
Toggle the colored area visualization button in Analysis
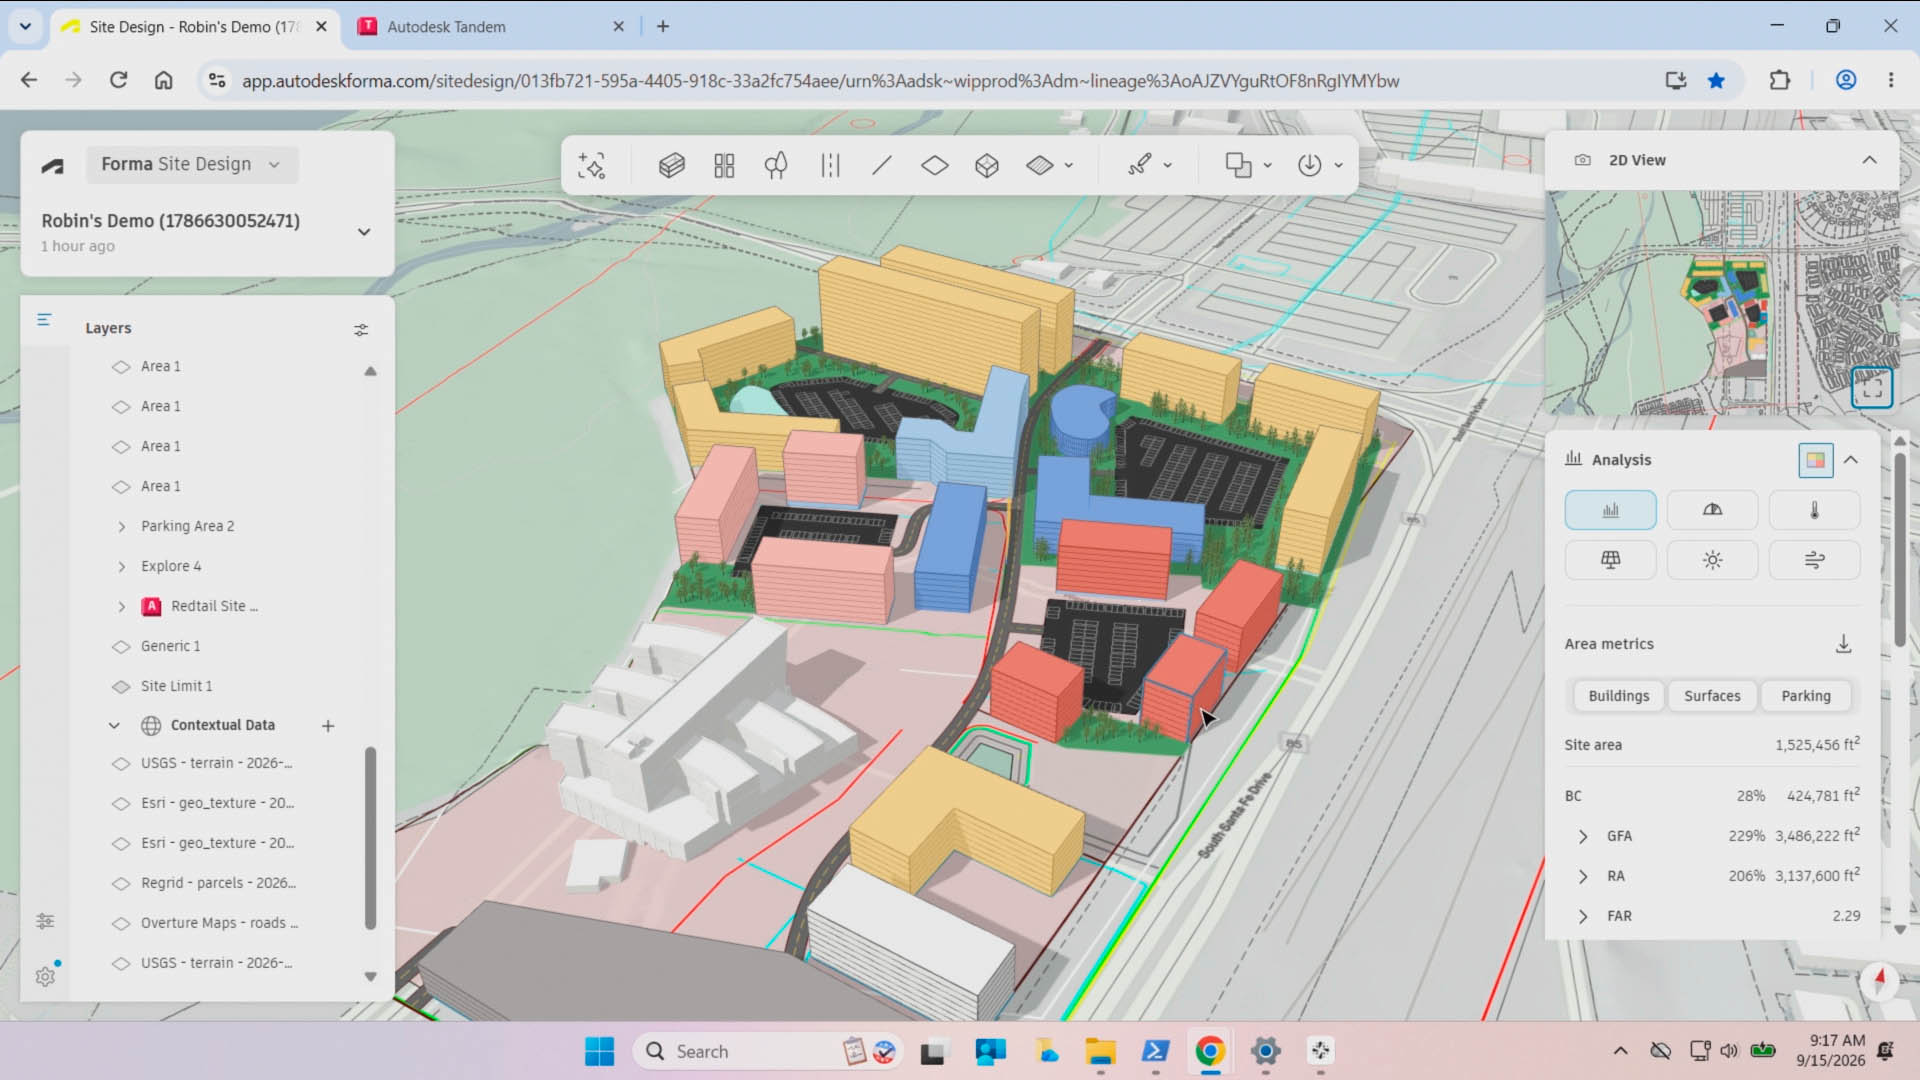(x=1815, y=460)
